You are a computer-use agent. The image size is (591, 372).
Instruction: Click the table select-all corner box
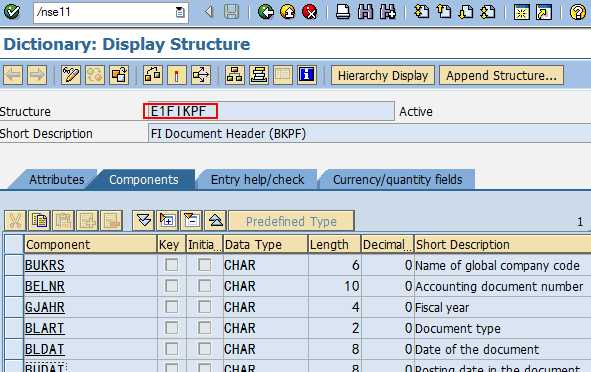[14, 244]
